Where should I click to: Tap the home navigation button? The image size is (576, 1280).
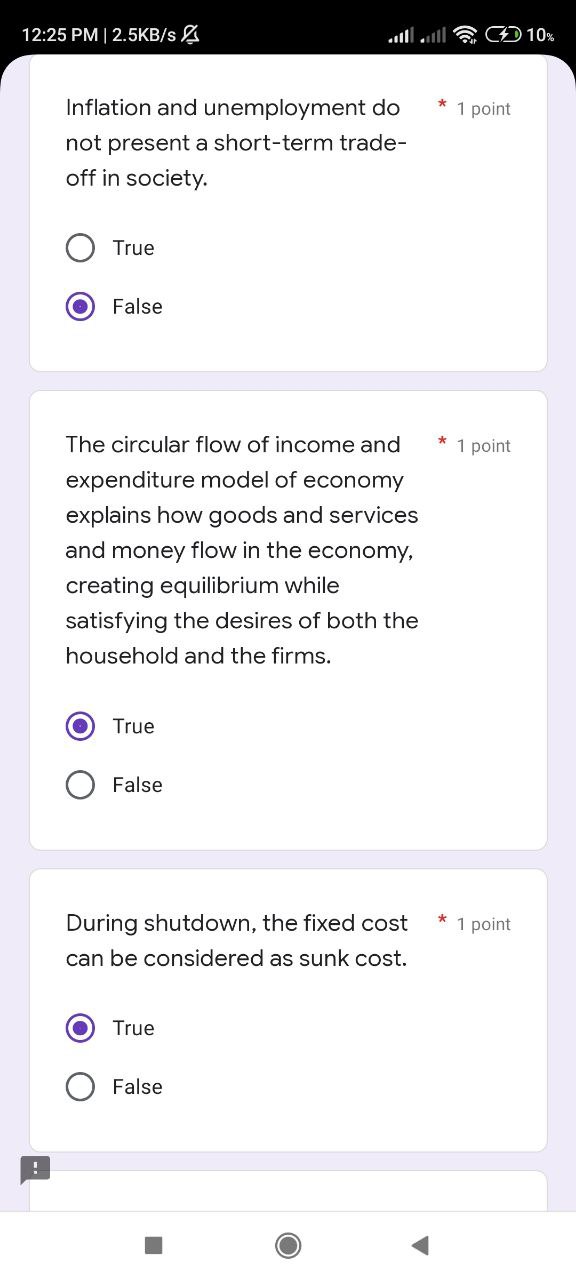coord(288,1245)
